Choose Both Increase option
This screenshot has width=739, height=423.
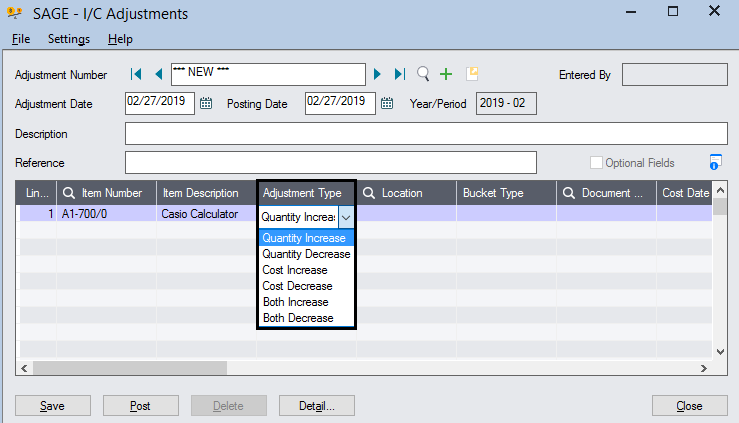click(306, 302)
